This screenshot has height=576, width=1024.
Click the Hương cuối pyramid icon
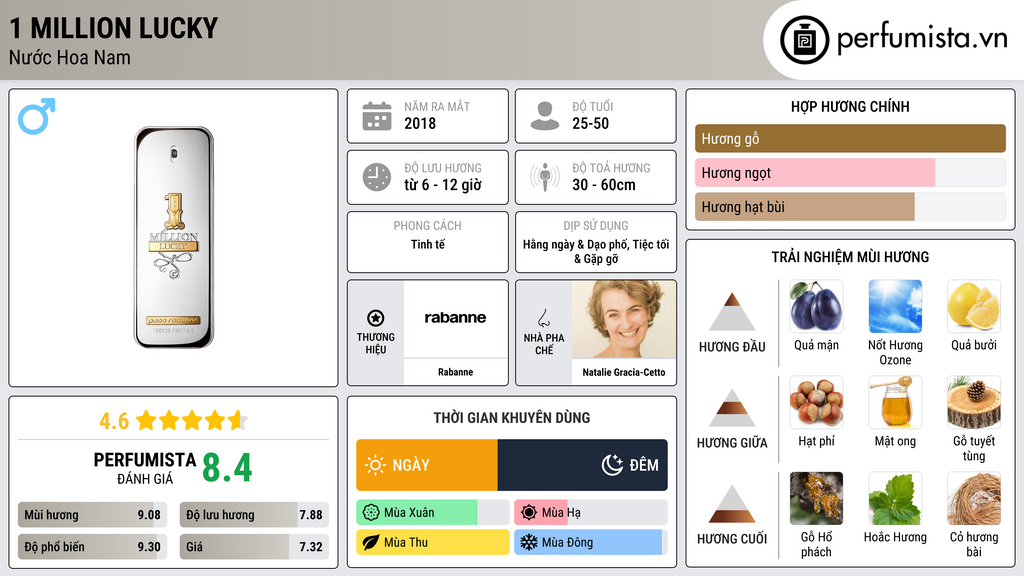coord(732,504)
